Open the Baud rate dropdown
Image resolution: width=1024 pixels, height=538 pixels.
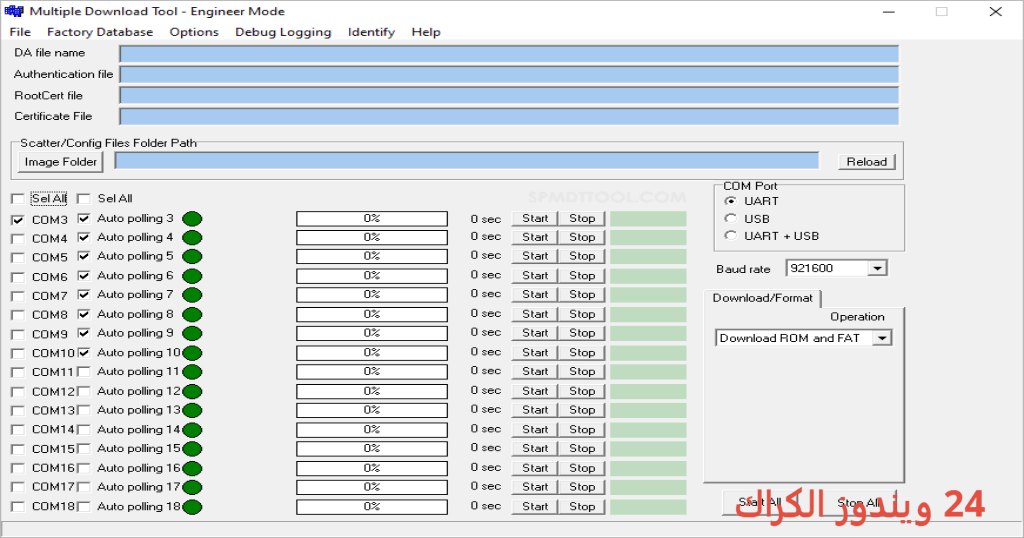pyautogui.click(x=877, y=268)
